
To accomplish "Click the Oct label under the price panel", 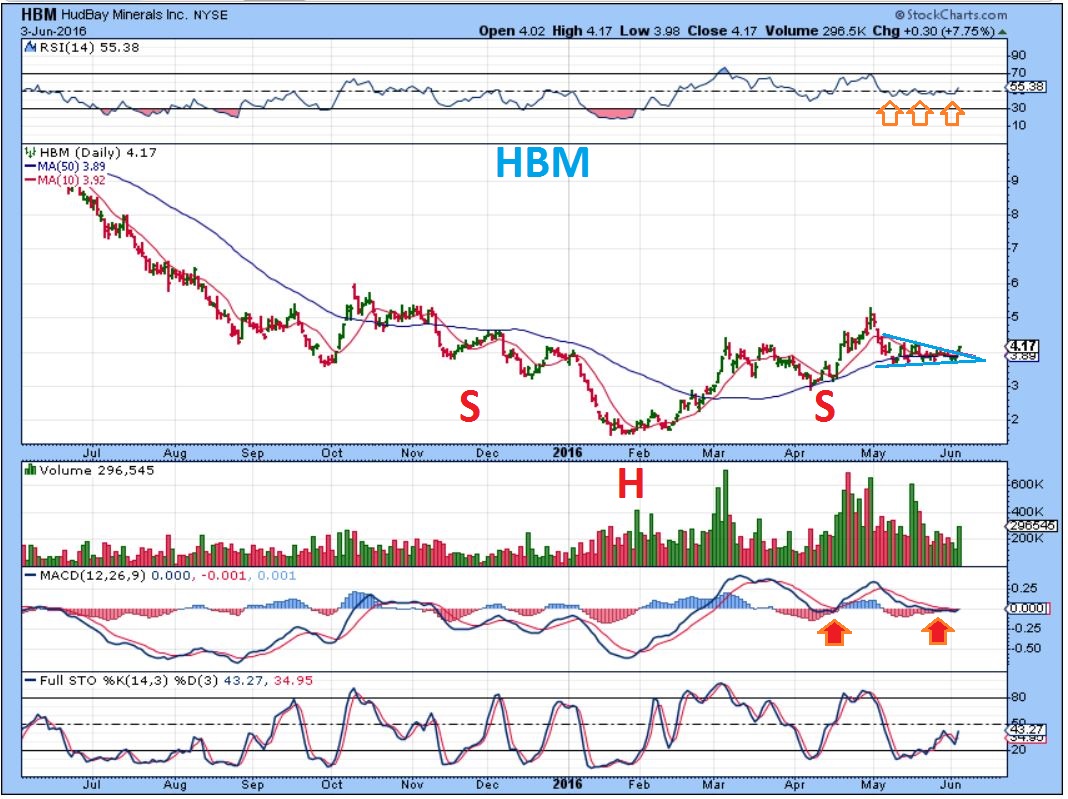I will pyautogui.click(x=332, y=453).
